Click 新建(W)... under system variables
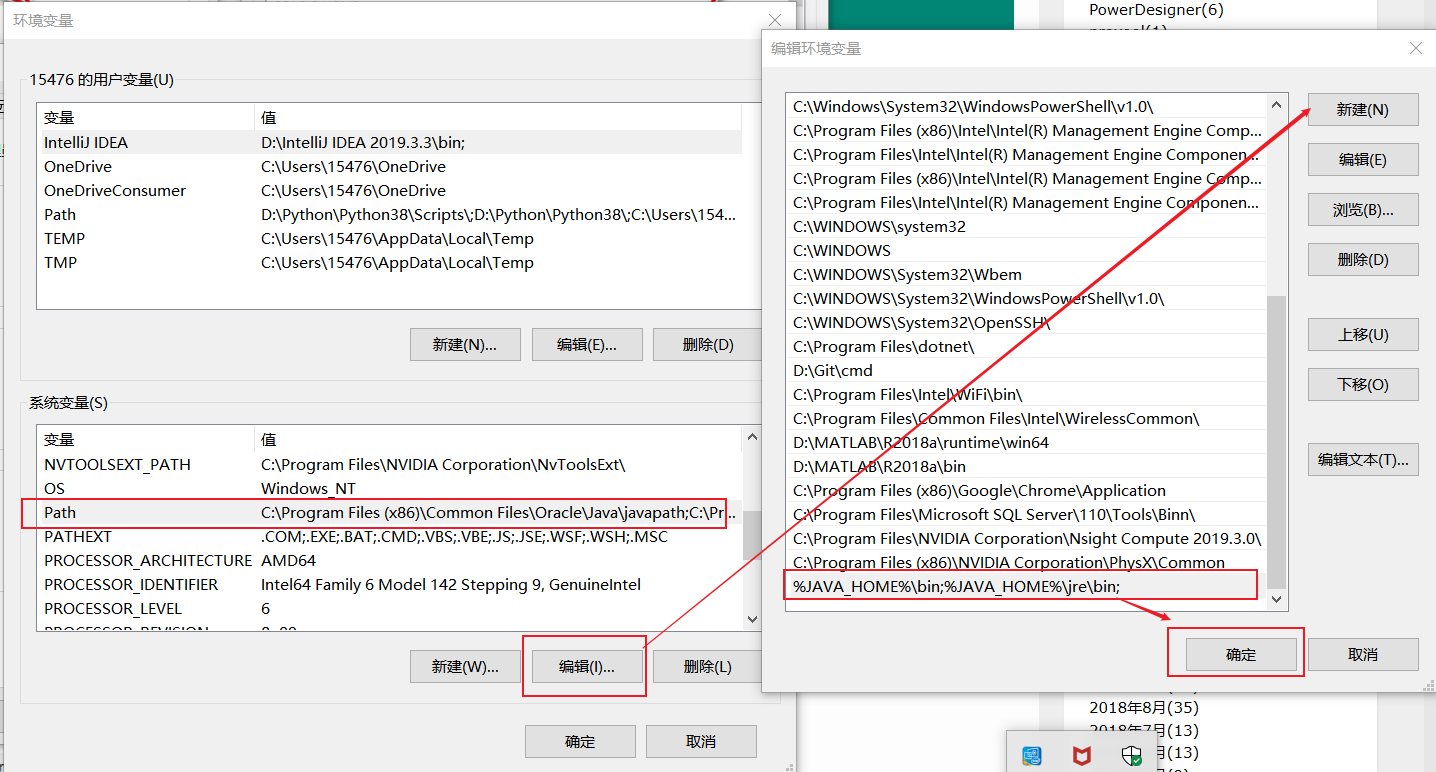 pos(465,667)
